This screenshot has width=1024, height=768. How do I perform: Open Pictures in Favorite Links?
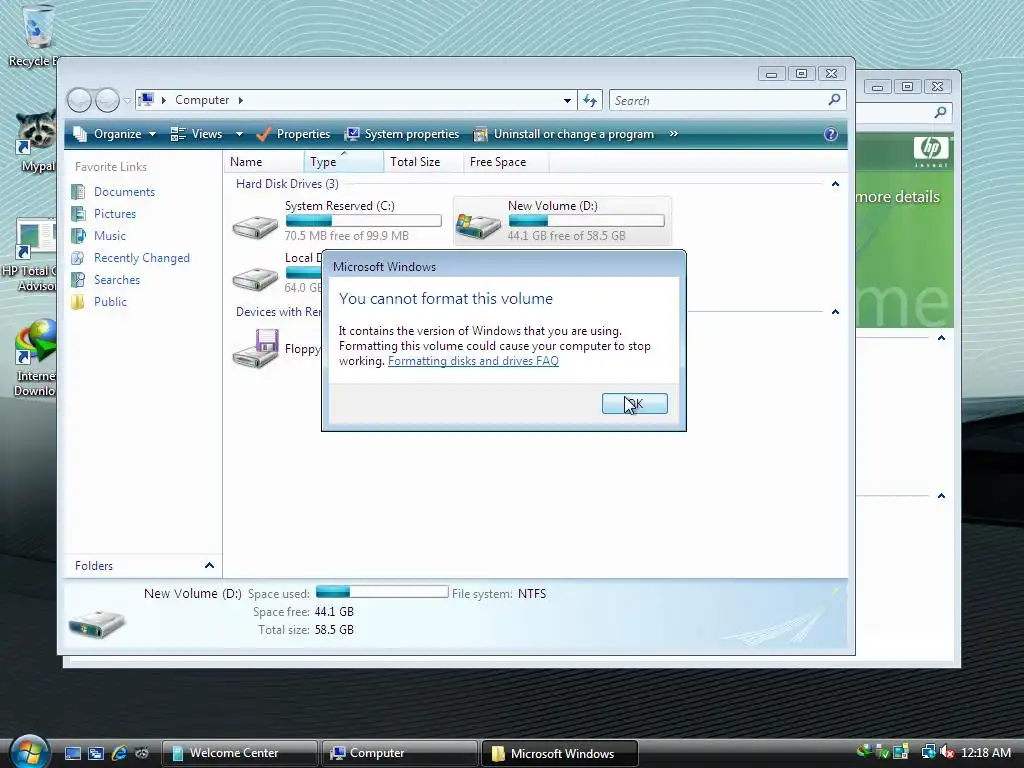[x=115, y=214]
